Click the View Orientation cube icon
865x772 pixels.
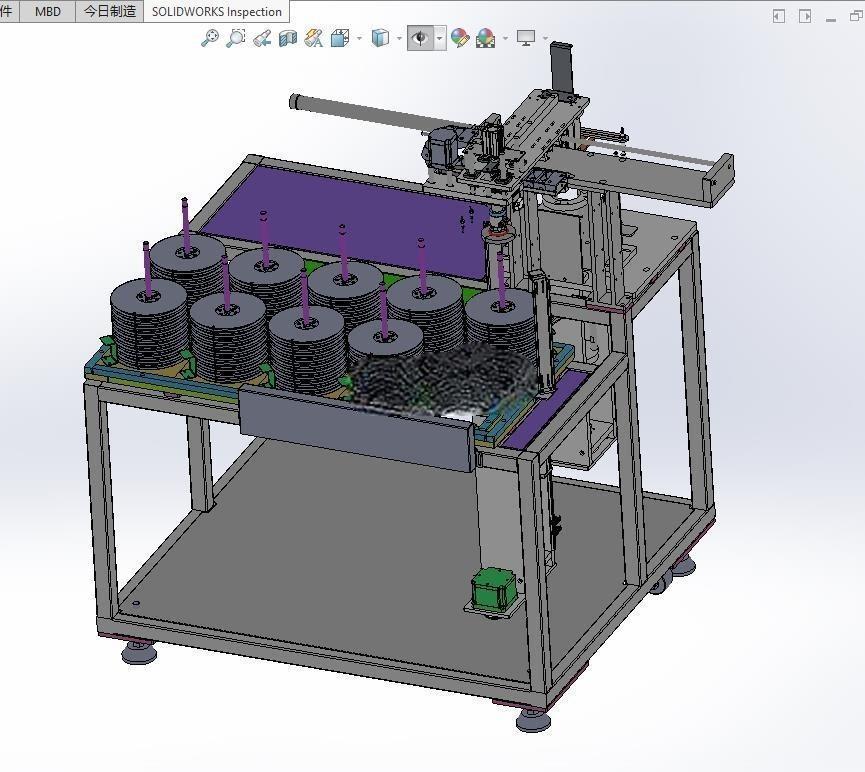pos(340,38)
